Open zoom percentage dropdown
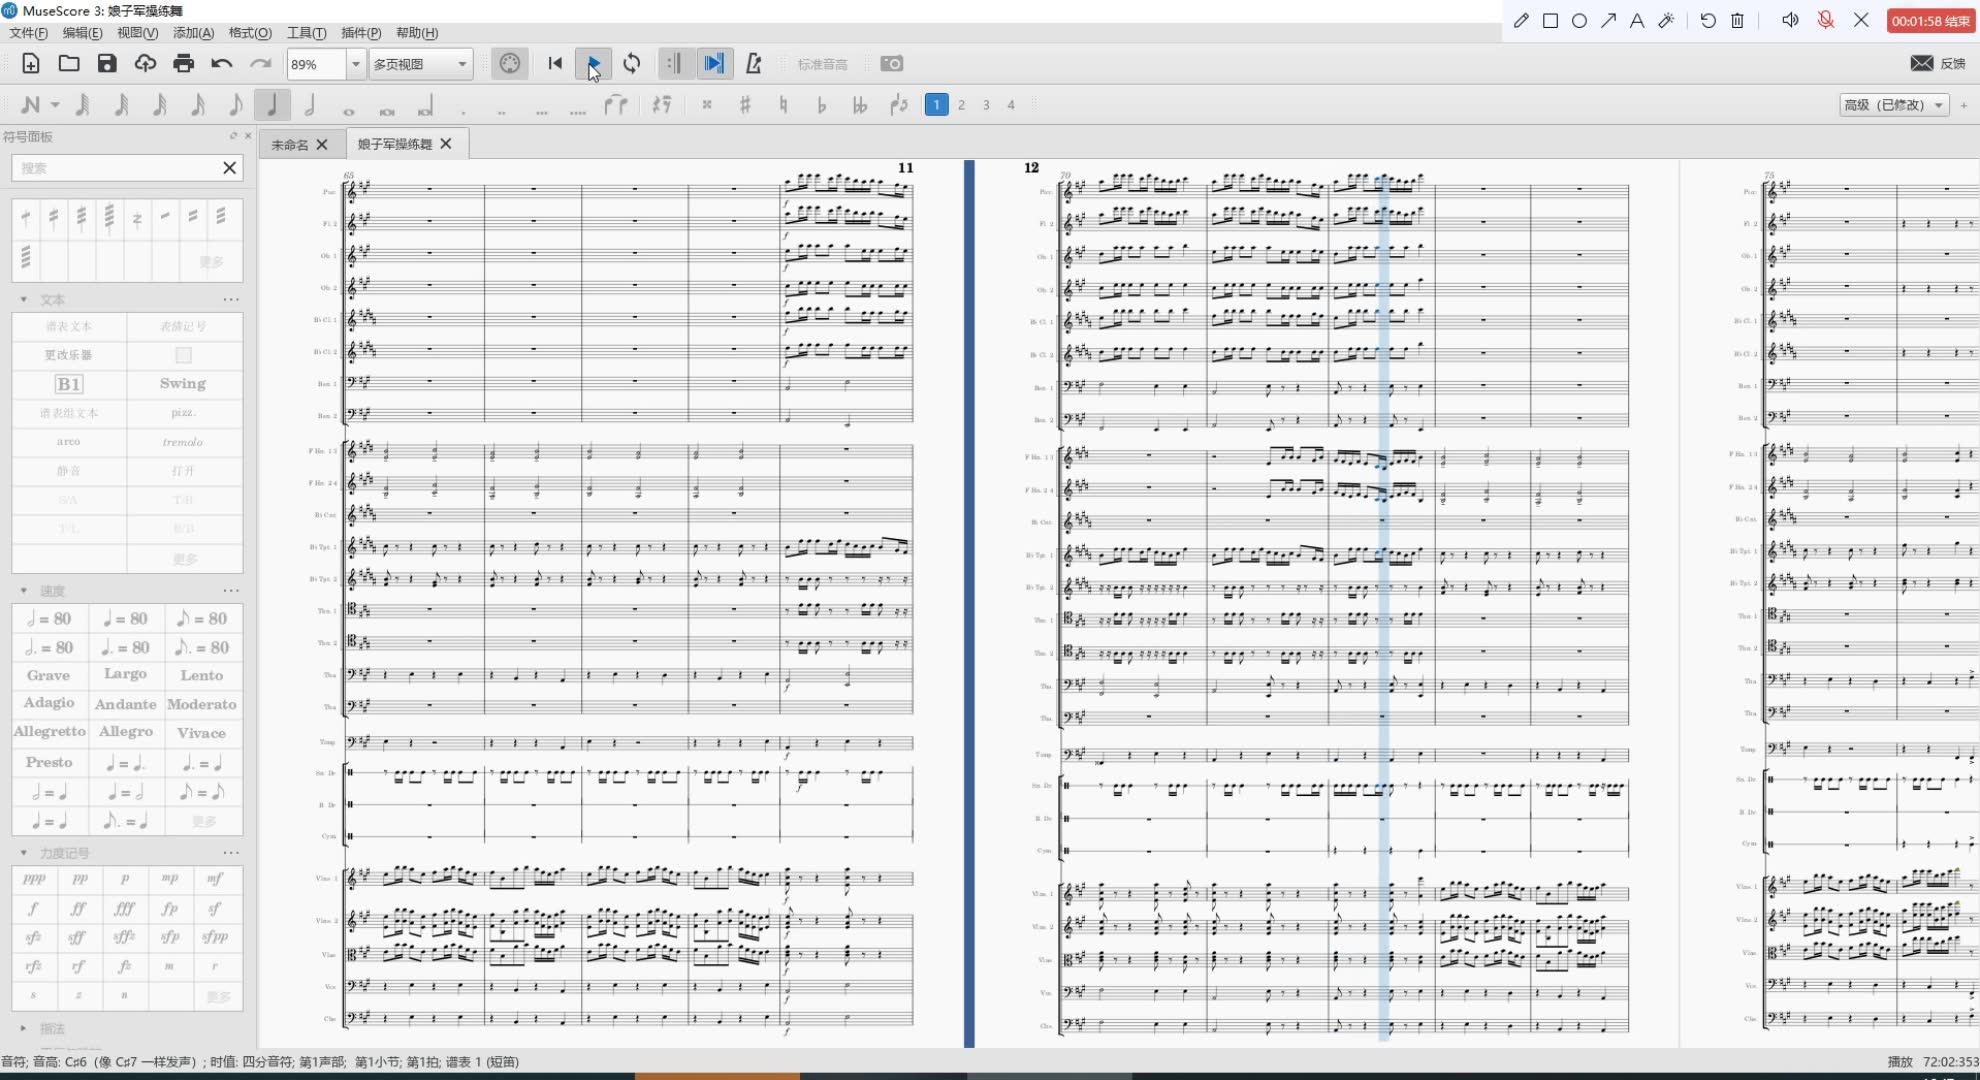The image size is (1980, 1080). point(355,64)
